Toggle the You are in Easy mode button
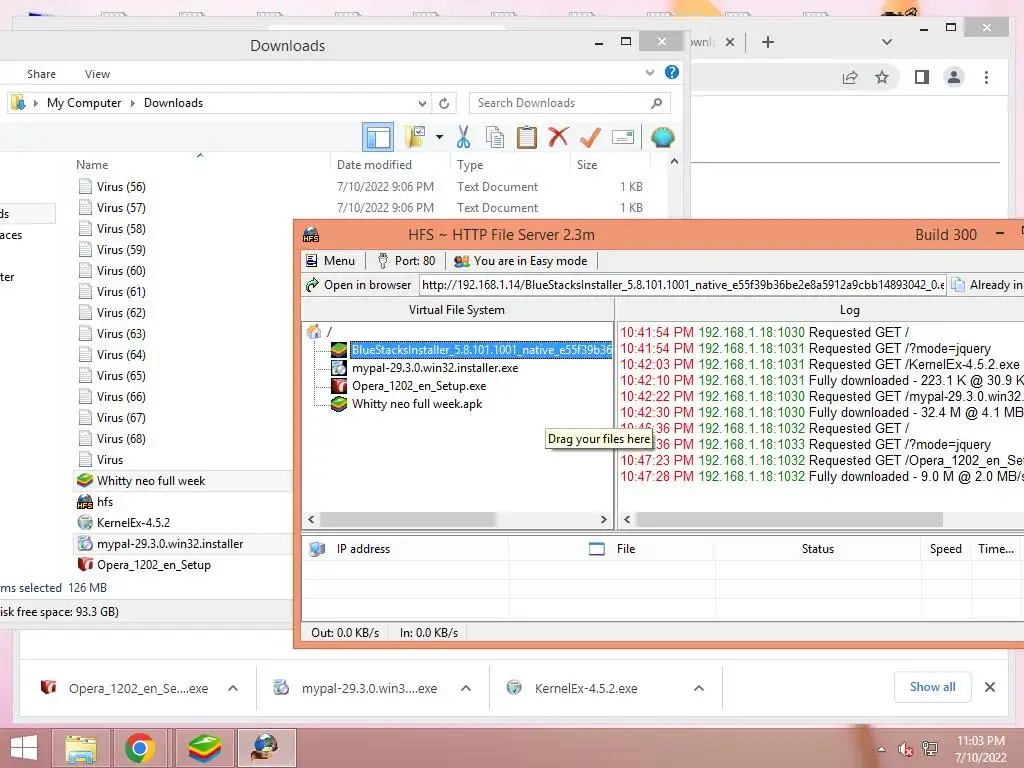 click(x=521, y=261)
